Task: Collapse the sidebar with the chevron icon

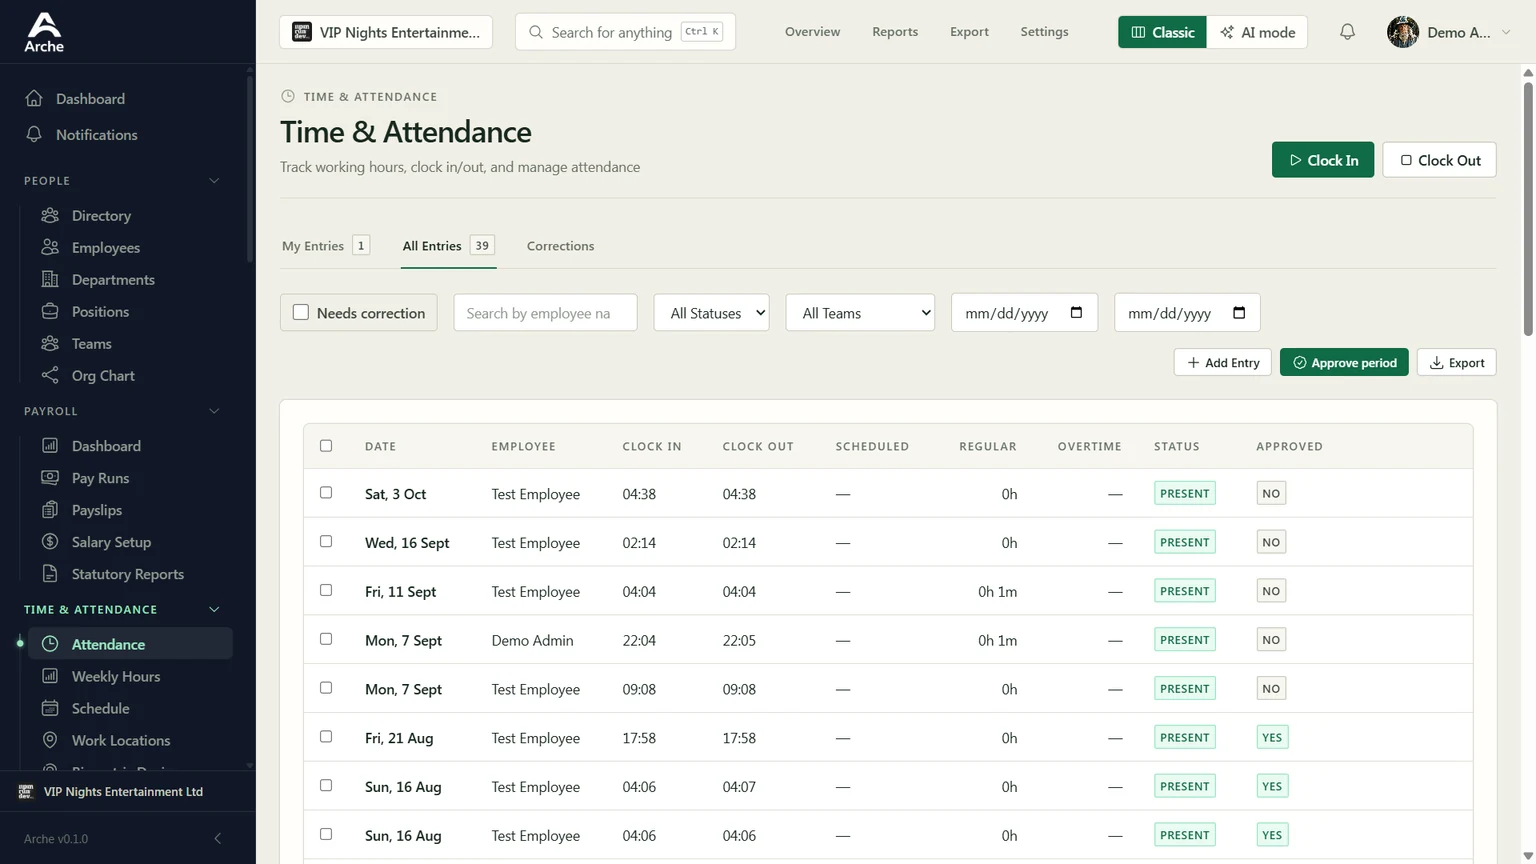Action: [x=218, y=838]
